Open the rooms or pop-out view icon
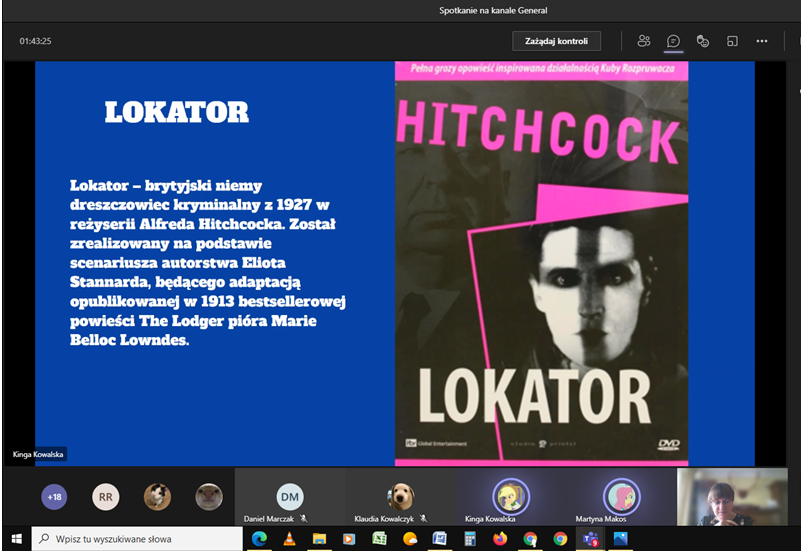Image resolution: width=801 pixels, height=556 pixels. [732, 41]
